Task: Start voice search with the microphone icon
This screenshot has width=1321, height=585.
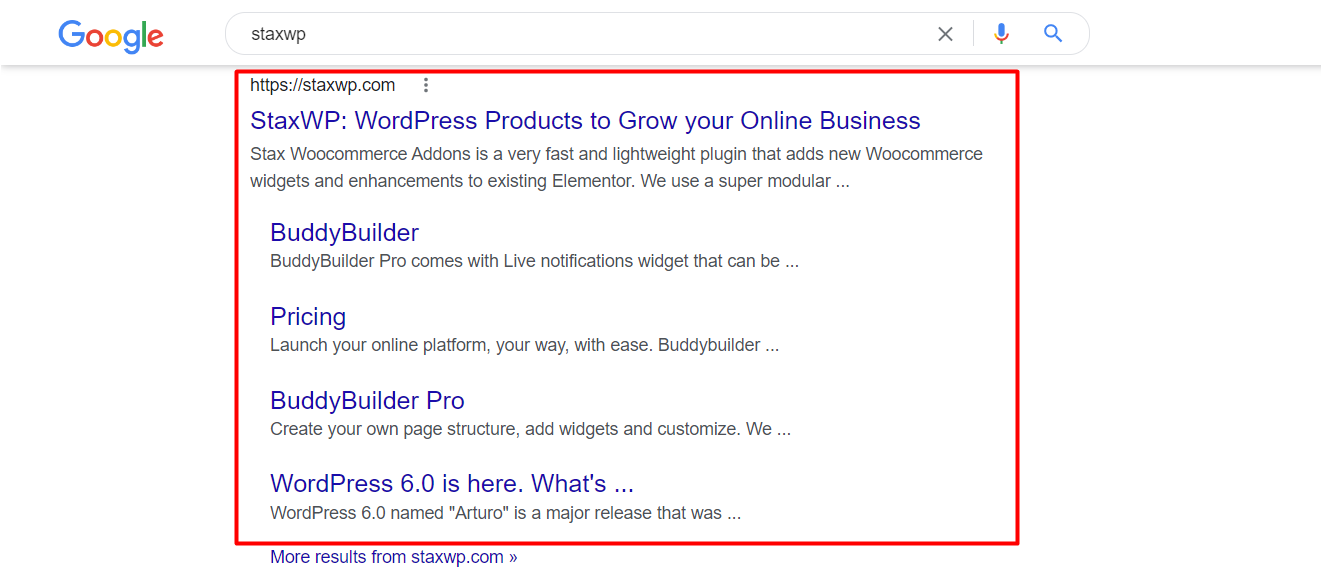Action: click(1001, 33)
